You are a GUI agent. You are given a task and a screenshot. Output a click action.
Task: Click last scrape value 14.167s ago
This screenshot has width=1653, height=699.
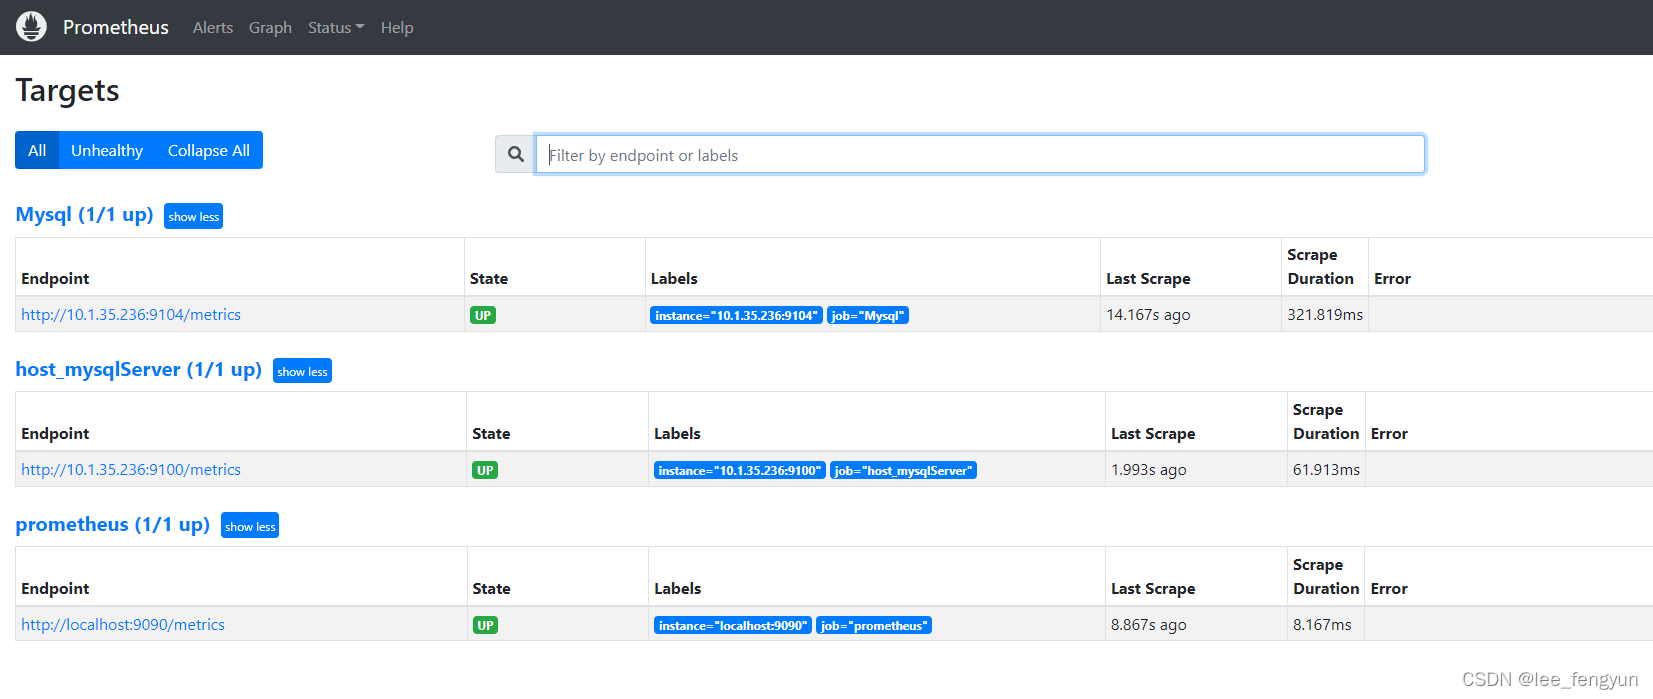[1148, 314]
